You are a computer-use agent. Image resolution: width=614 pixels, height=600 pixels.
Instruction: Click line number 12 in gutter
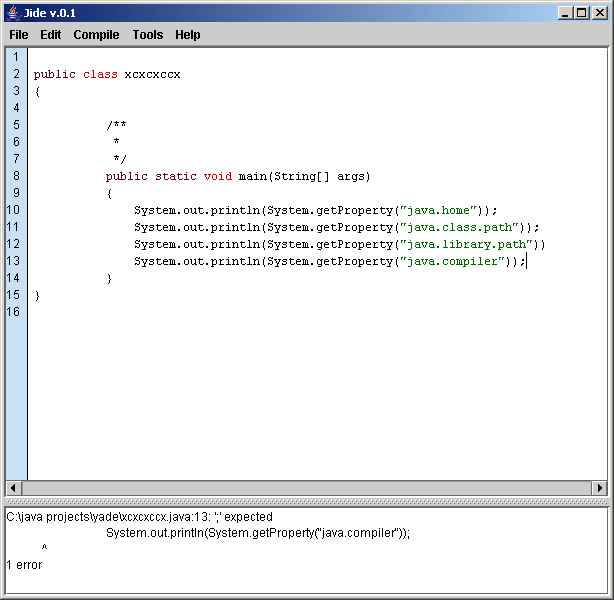[x=13, y=244]
